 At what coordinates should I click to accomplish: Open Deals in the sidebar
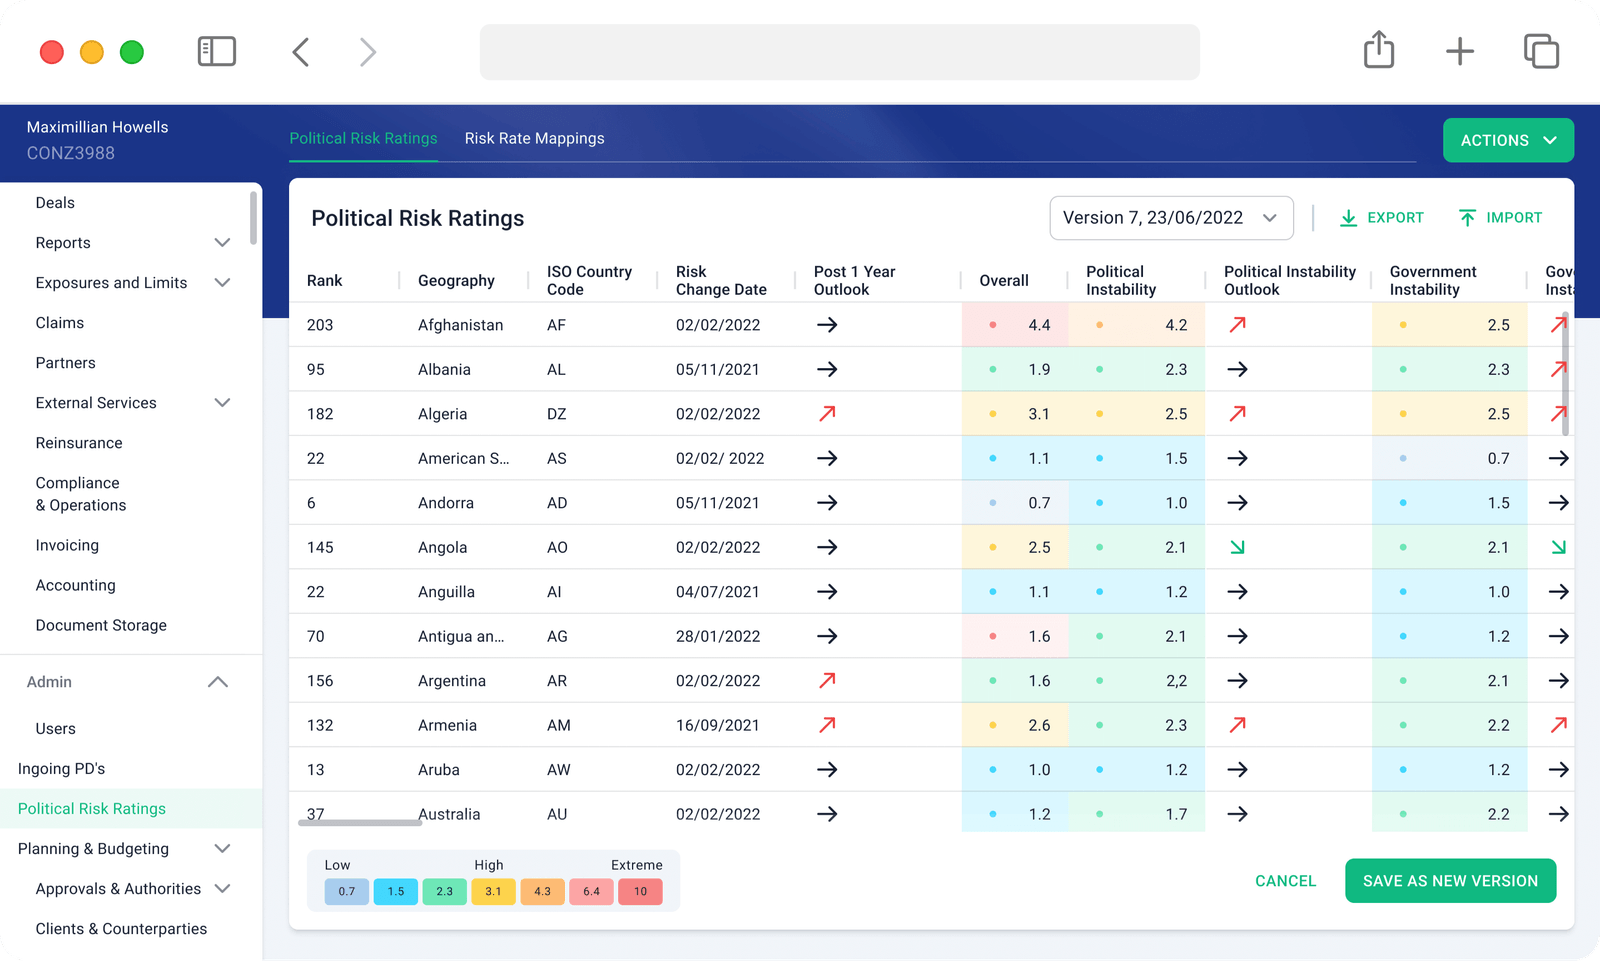(55, 203)
